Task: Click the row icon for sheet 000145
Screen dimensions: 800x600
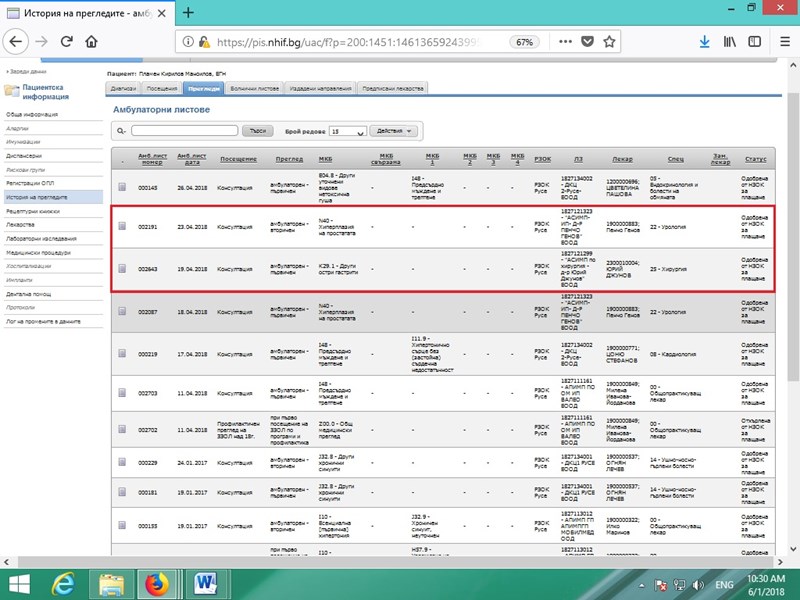Action: click(122, 187)
